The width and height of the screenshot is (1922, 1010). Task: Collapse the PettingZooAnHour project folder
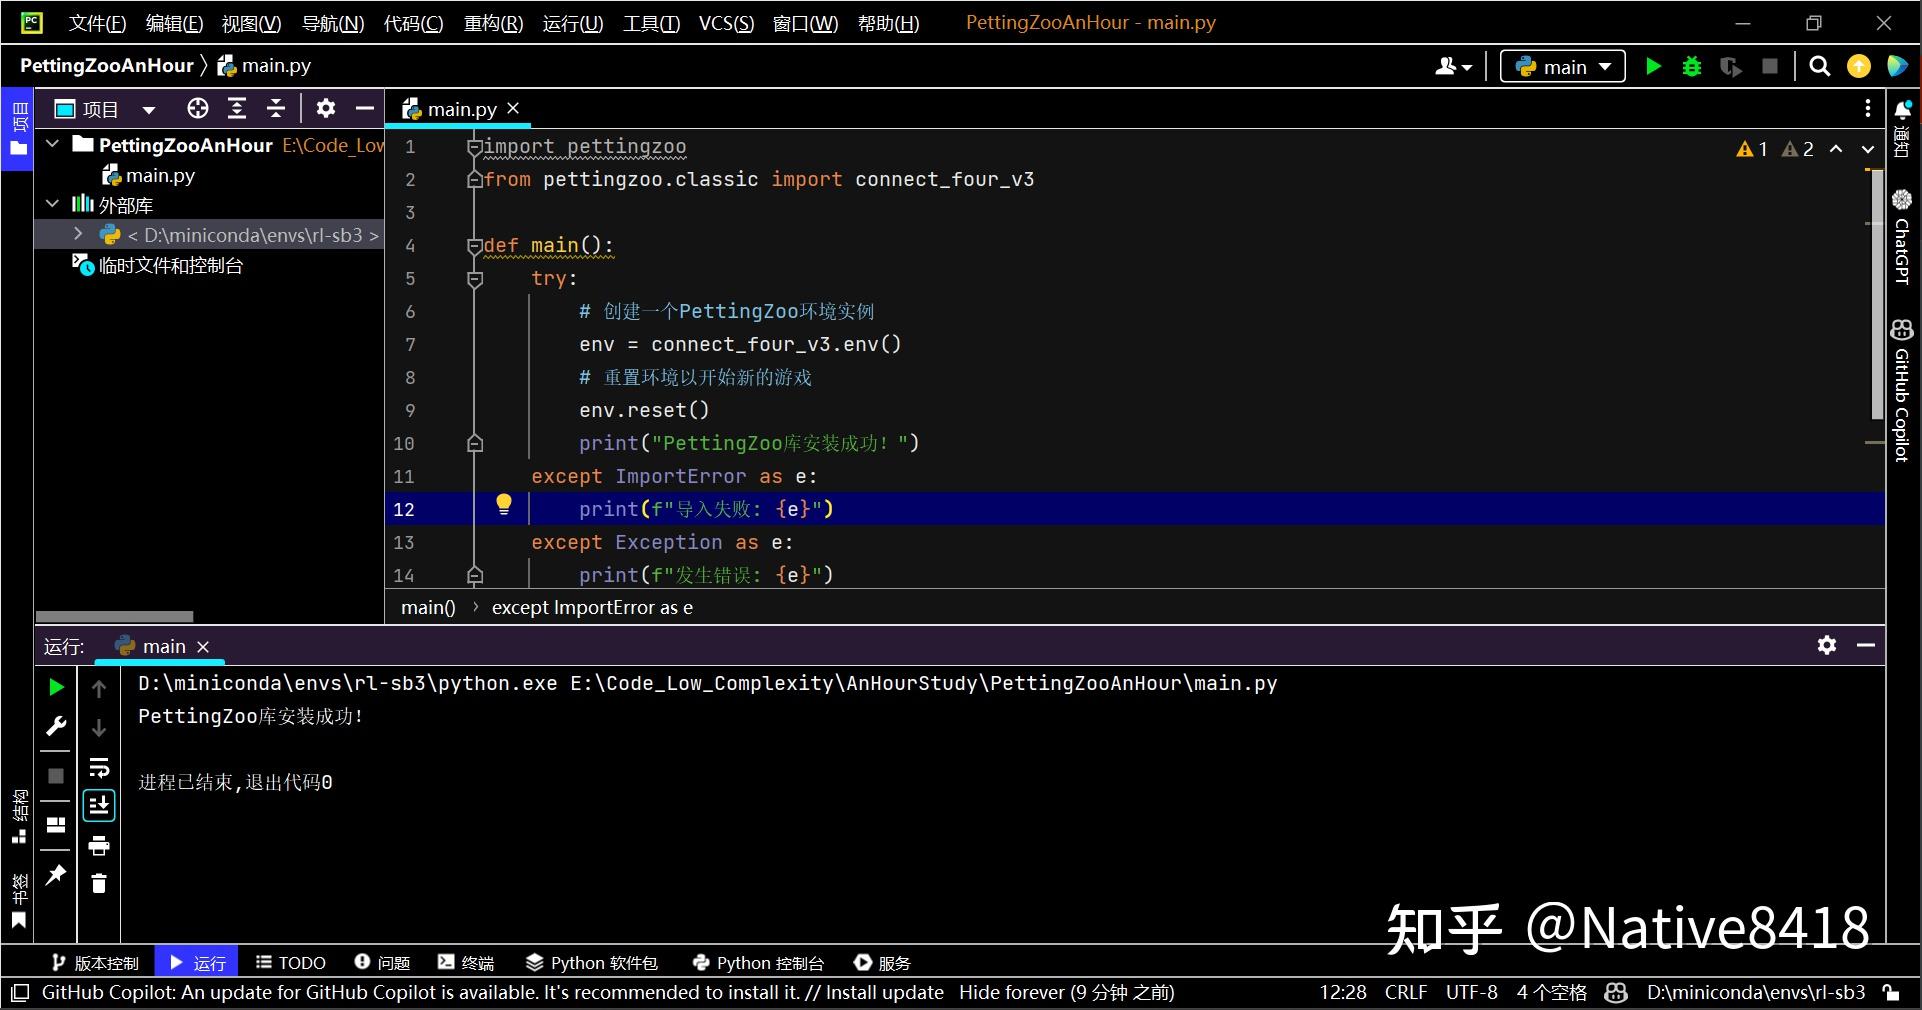(53, 144)
